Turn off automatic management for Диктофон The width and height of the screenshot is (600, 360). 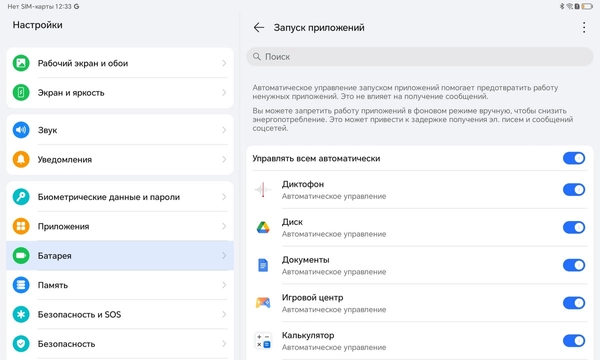[x=574, y=190]
